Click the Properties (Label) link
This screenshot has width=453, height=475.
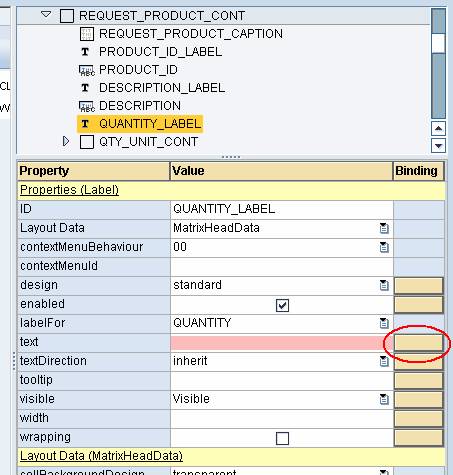tap(69, 190)
